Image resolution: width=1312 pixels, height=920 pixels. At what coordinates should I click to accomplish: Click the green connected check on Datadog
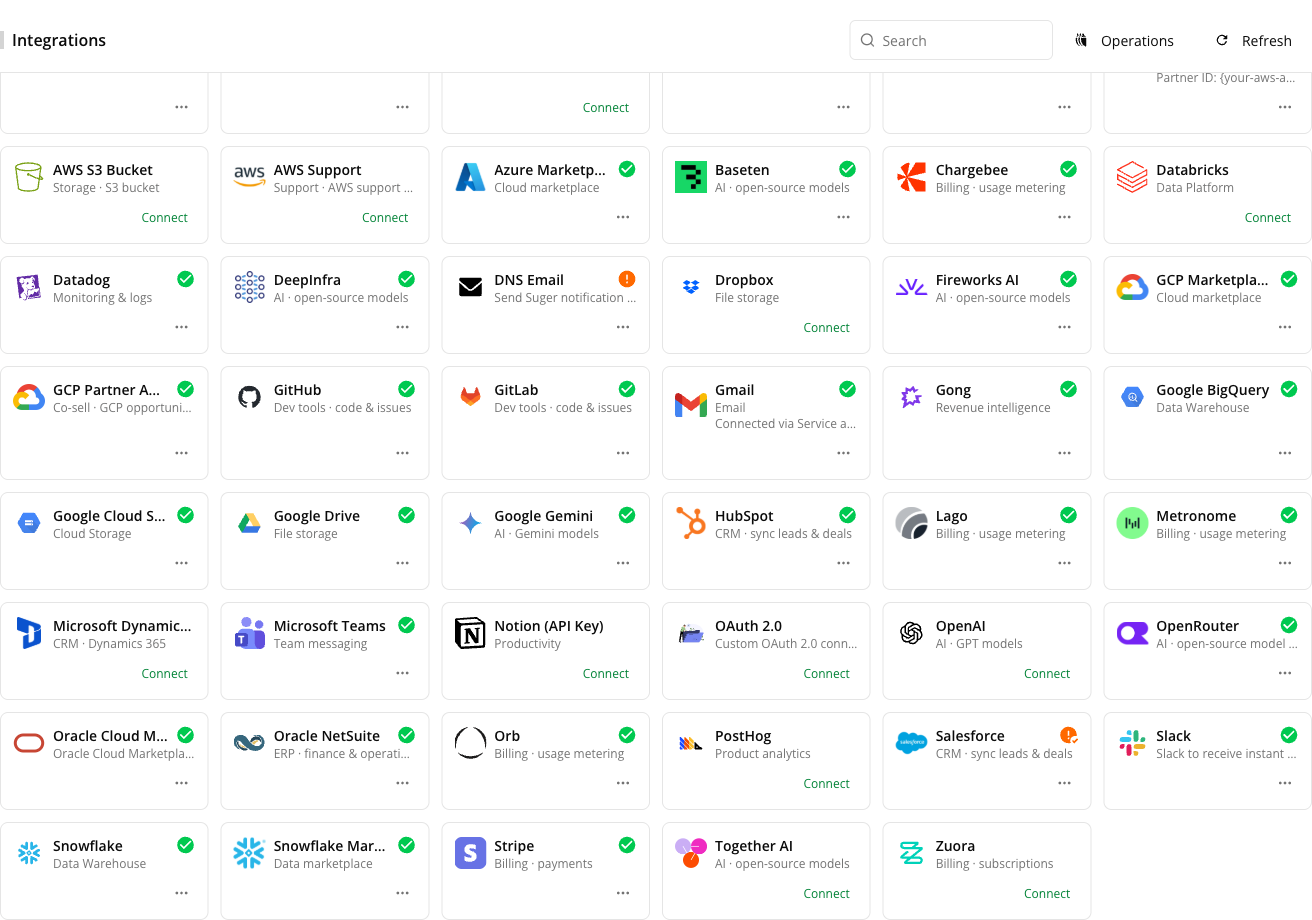pyautogui.click(x=186, y=279)
